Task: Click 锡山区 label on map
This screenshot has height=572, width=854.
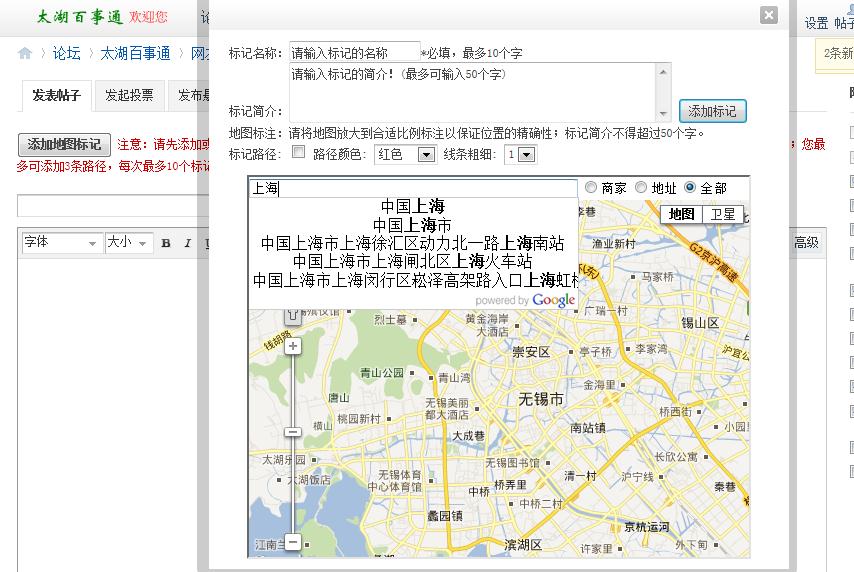Action: pos(700,323)
